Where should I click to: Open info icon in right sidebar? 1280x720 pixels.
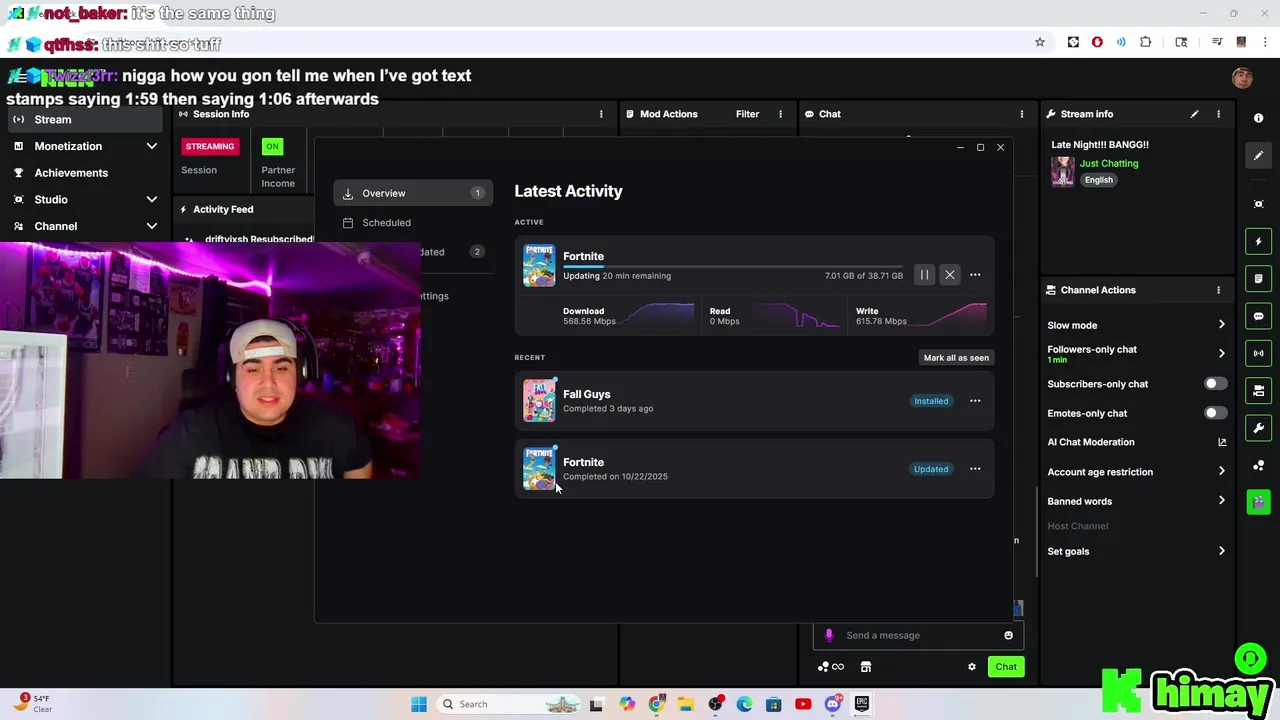tap(1258, 118)
